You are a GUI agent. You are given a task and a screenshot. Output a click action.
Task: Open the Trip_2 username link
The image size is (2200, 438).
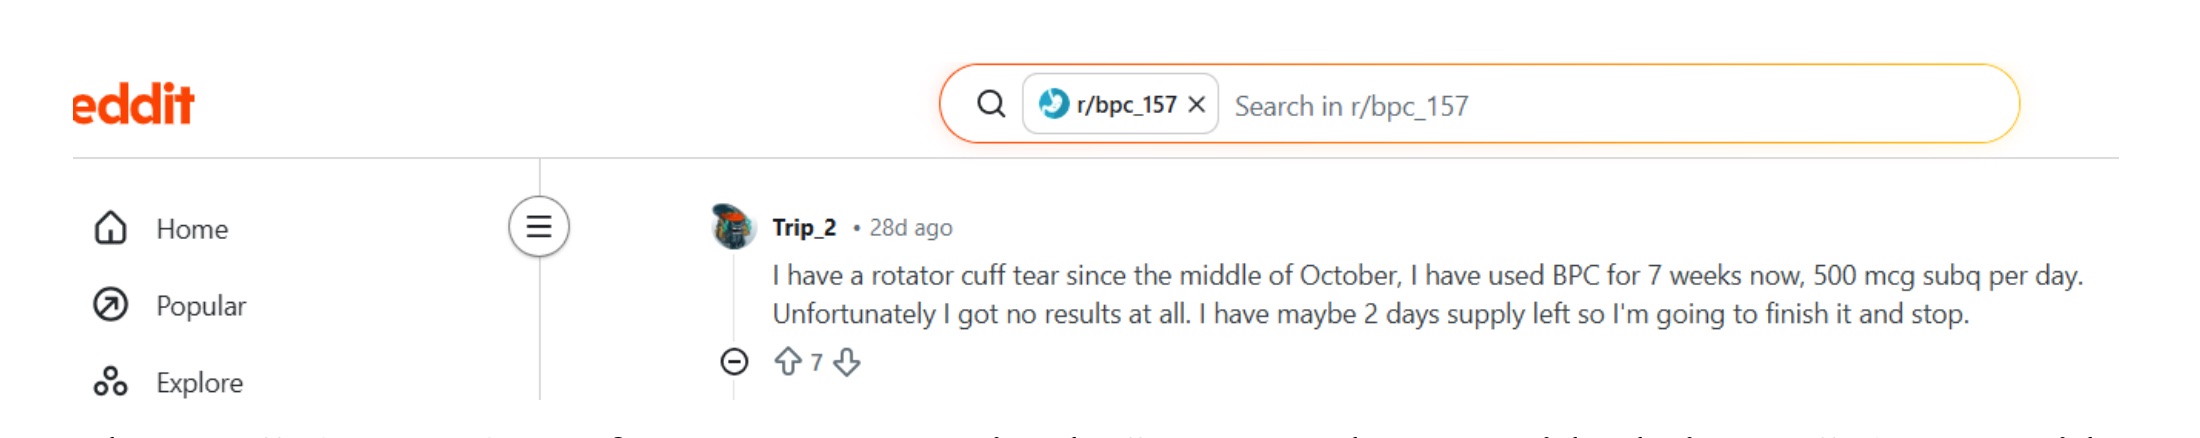pyautogui.click(x=804, y=228)
